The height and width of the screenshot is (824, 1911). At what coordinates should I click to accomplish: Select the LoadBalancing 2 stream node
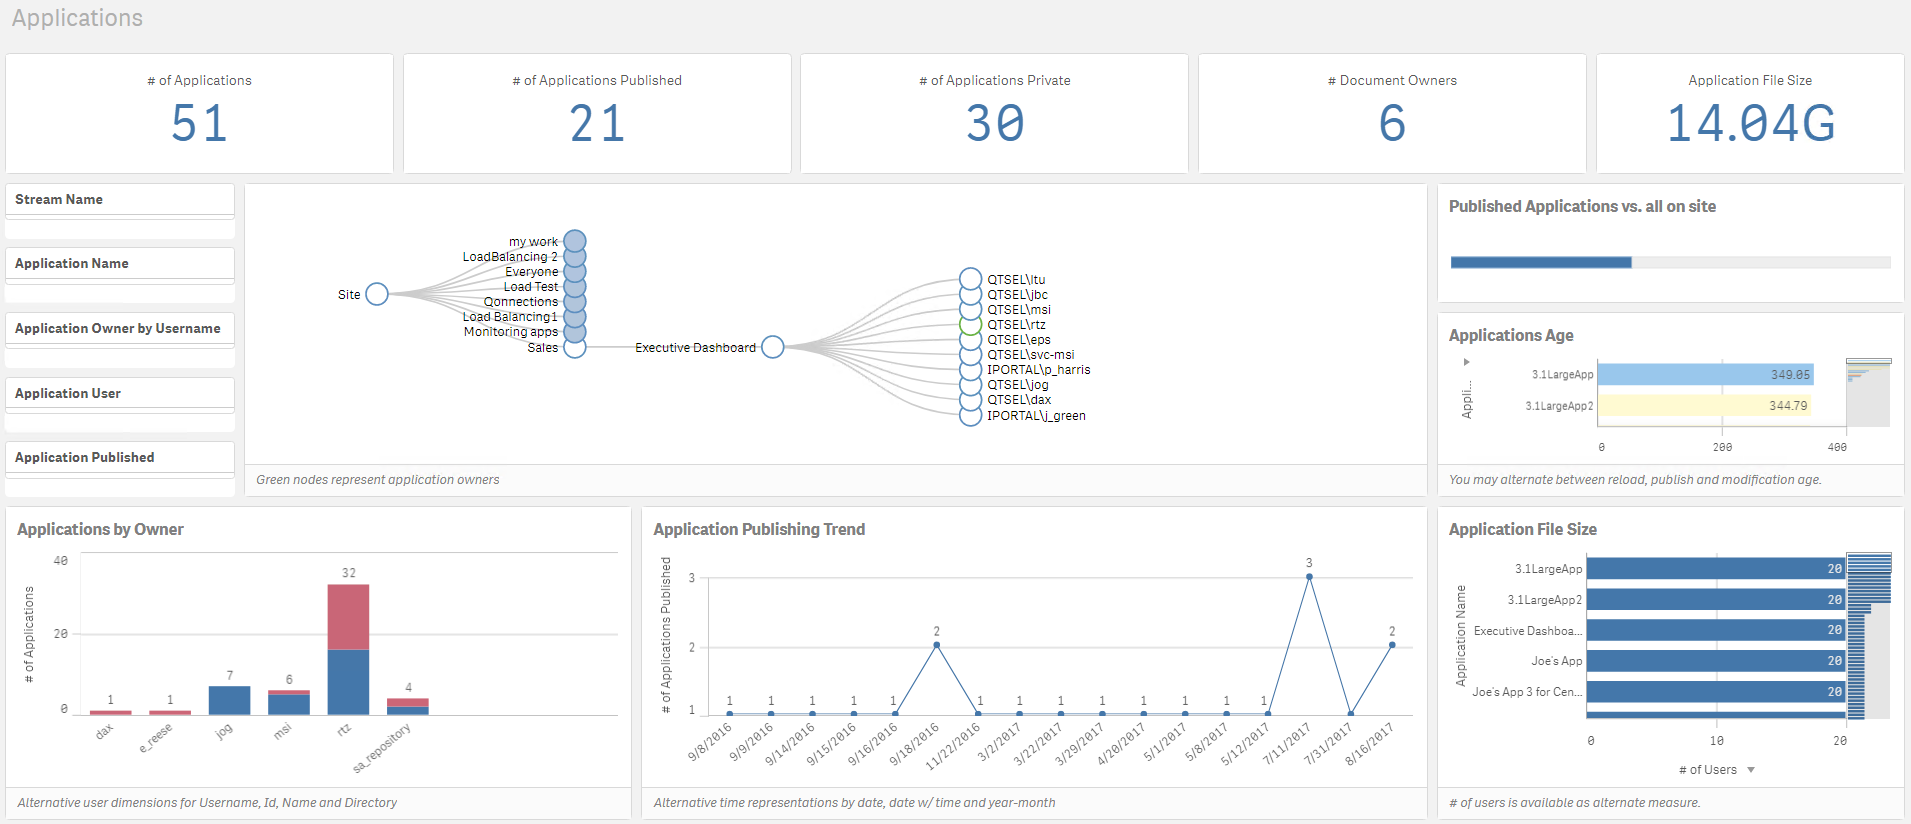(x=575, y=256)
